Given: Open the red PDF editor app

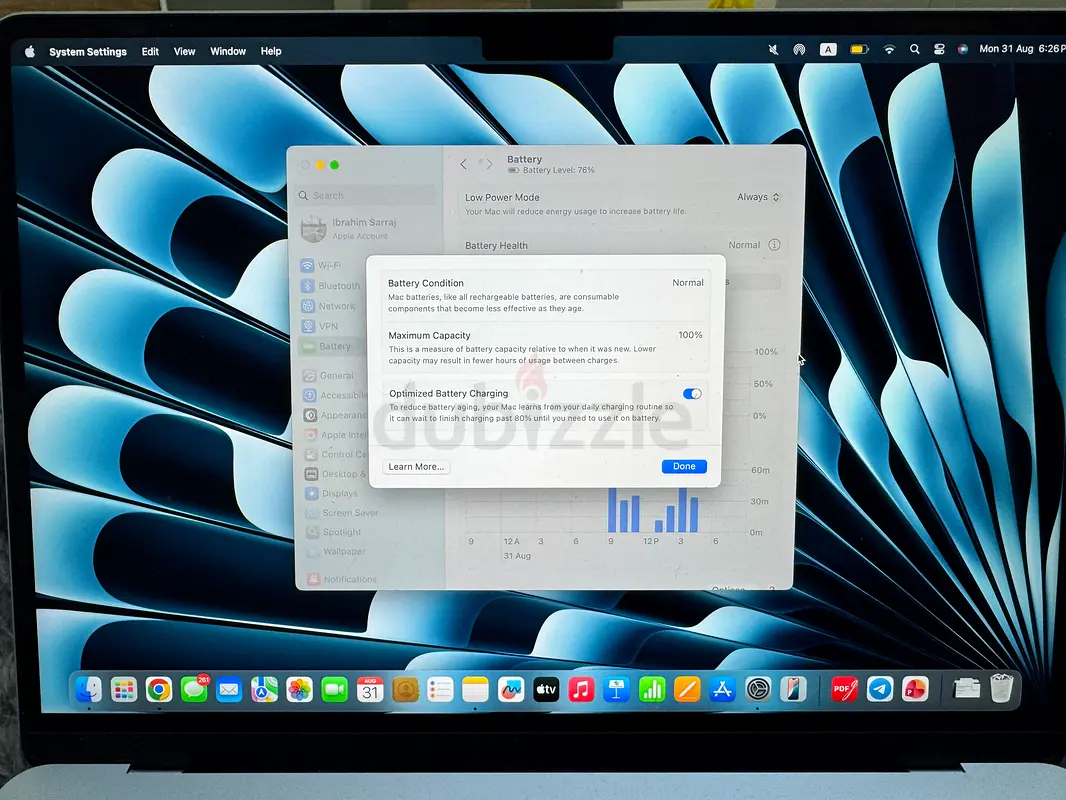Looking at the screenshot, I should point(844,690).
